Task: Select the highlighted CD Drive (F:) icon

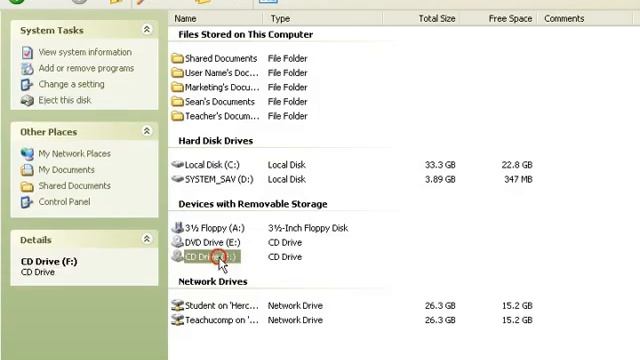Action: point(177,256)
